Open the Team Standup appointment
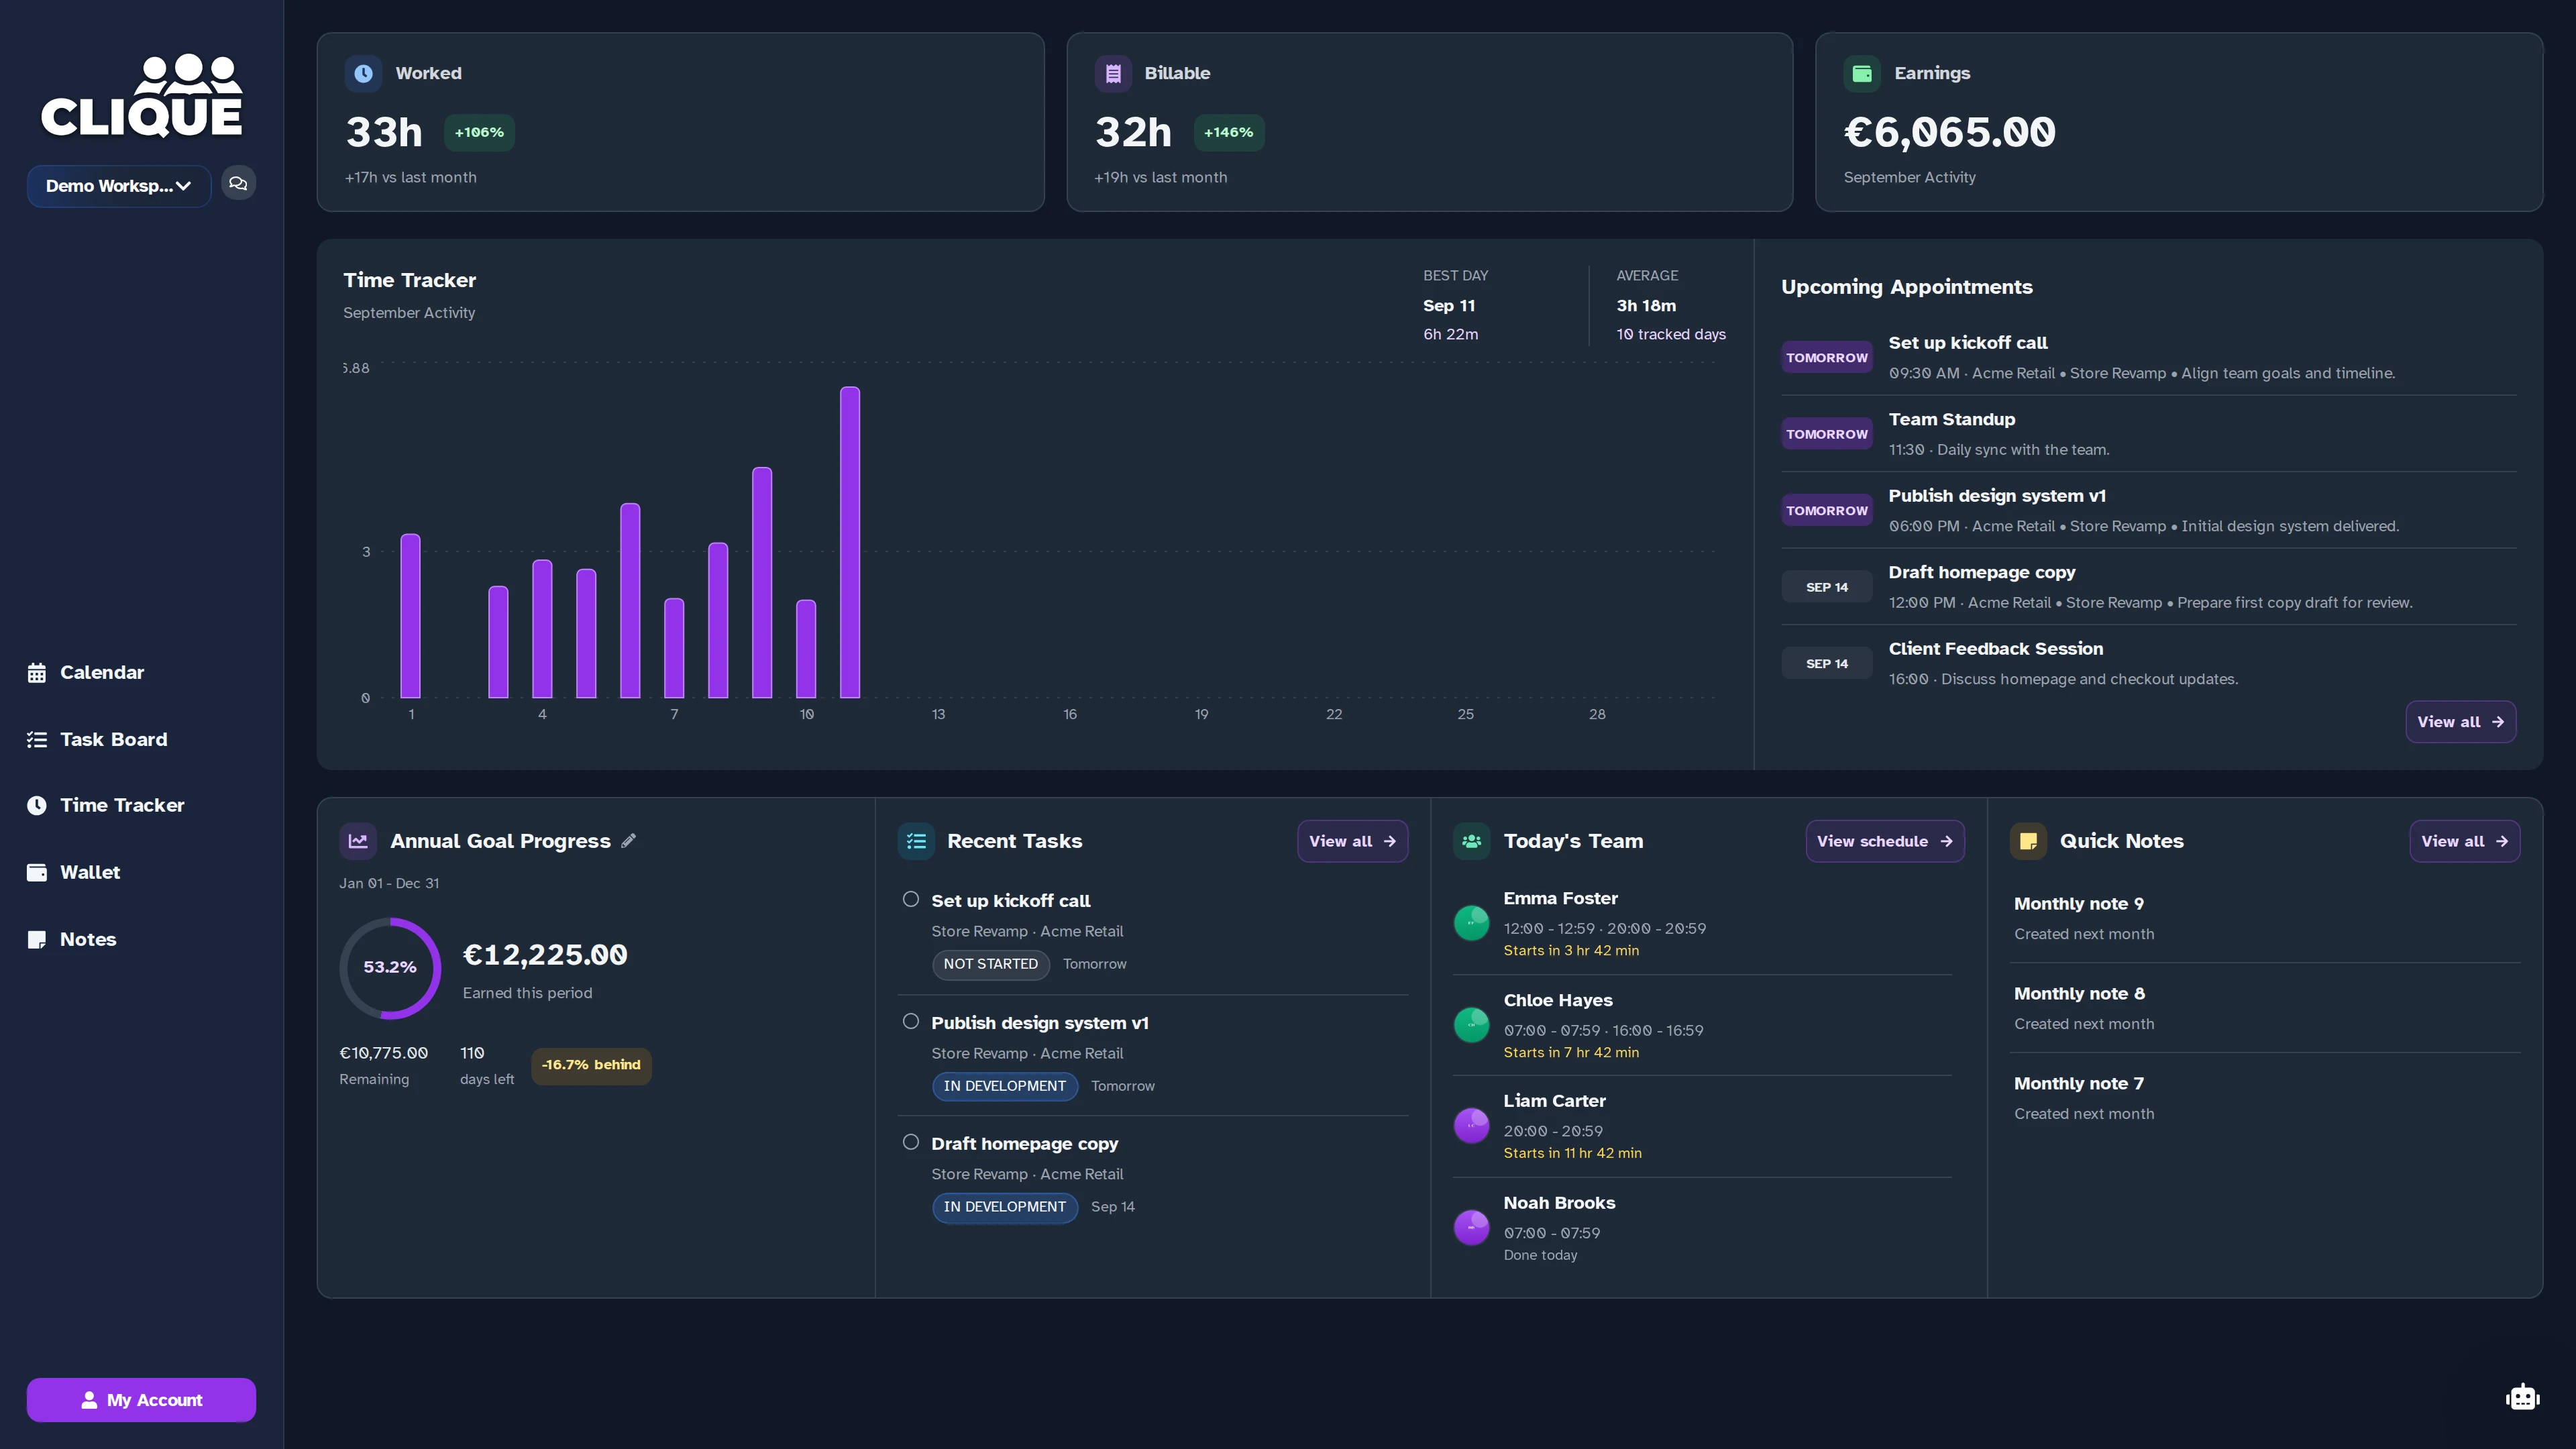Viewport: 2576px width, 1449px height. [2148, 434]
